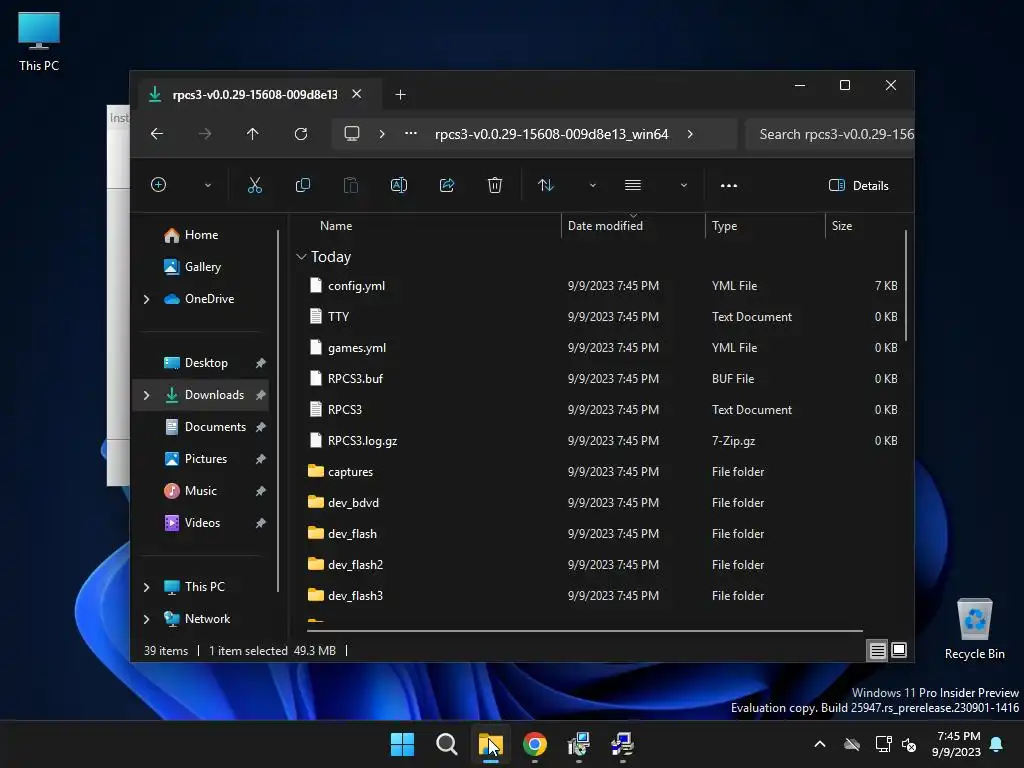Show hidden path via address bar ellipsis
This screenshot has width=1024, height=768.
click(411, 134)
